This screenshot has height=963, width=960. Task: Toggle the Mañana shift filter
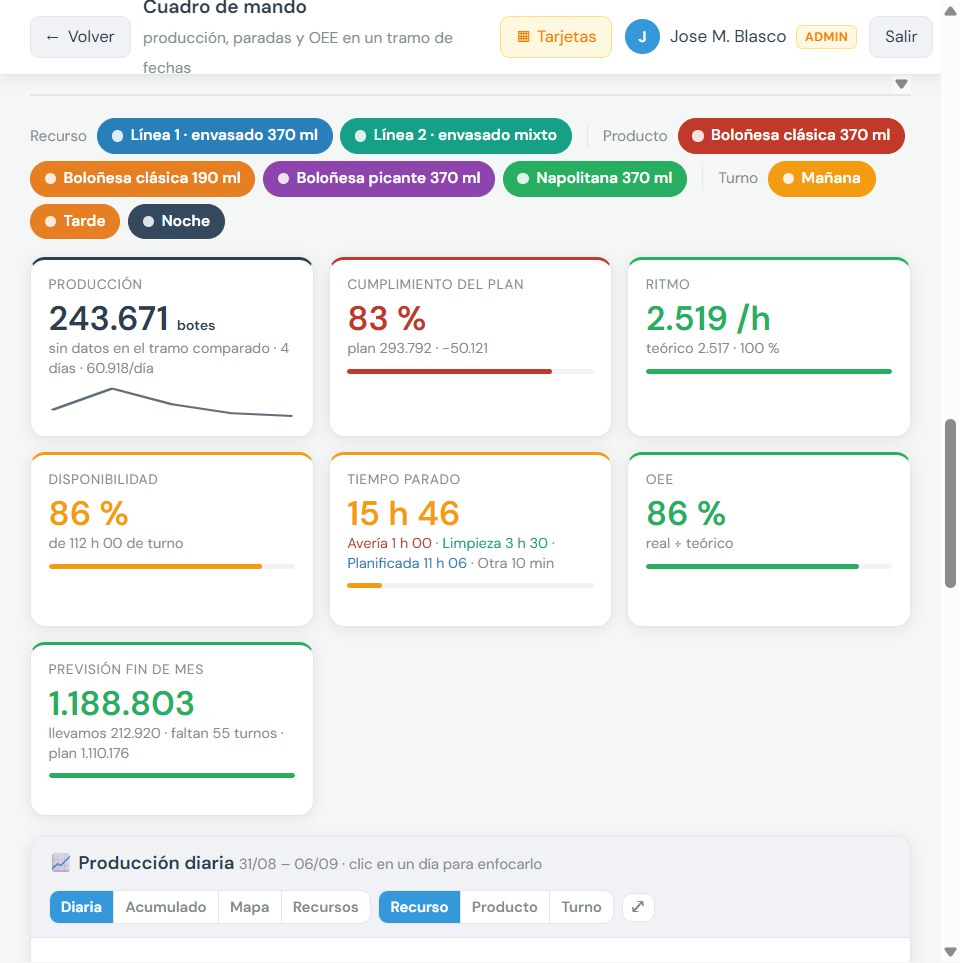point(822,178)
